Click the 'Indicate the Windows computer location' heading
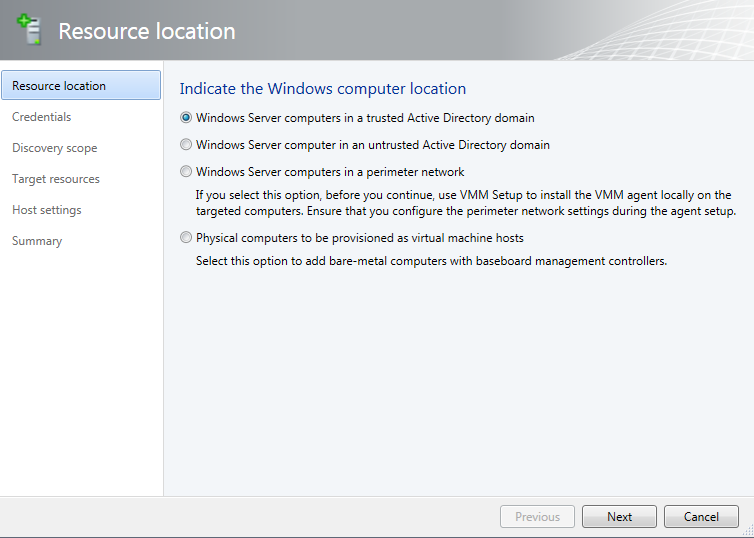Image resolution: width=754 pixels, height=538 pixels. 323,88
